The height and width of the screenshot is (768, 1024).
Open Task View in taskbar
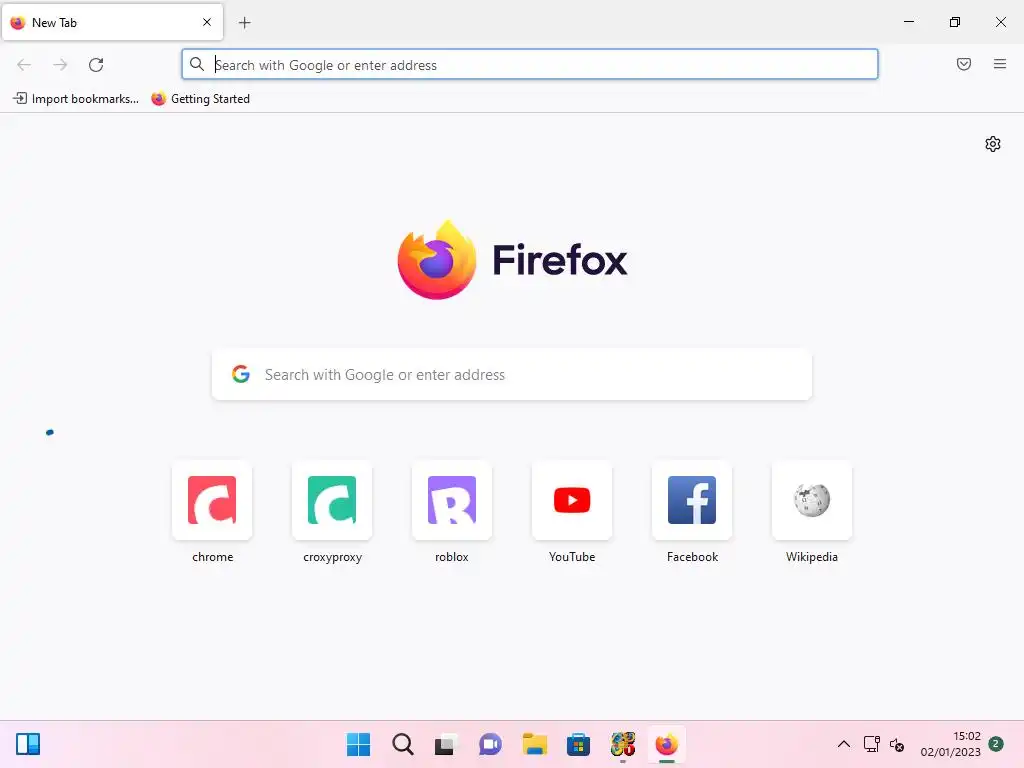(x=445, y=744)
